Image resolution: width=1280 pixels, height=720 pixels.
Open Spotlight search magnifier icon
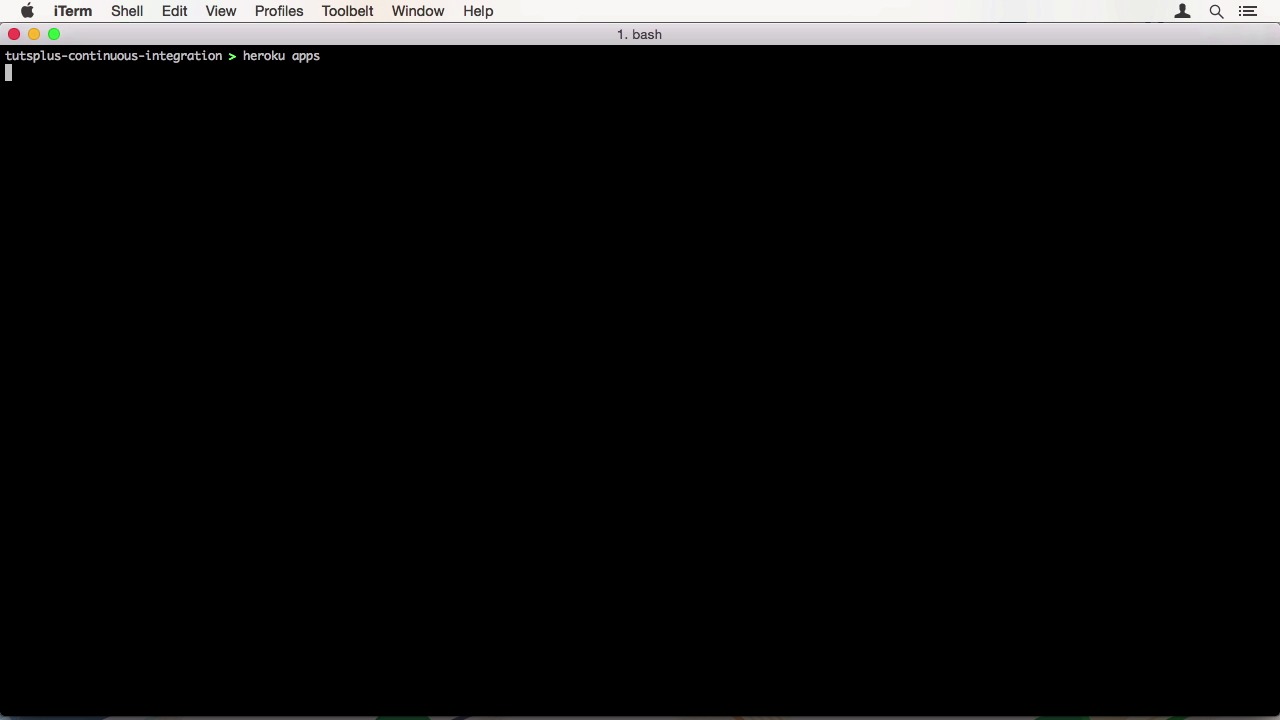[x=1216, y=11]
